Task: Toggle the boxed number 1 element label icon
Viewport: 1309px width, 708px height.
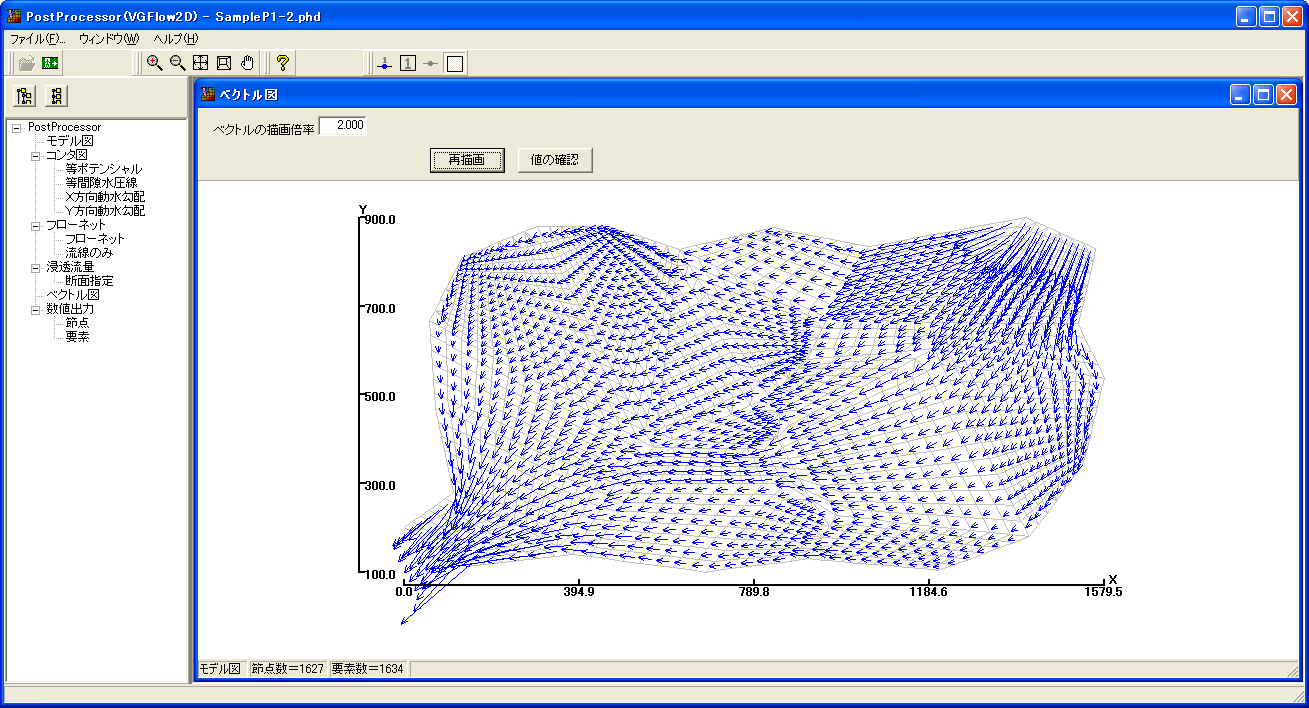Action: click(x=408, y=64)
